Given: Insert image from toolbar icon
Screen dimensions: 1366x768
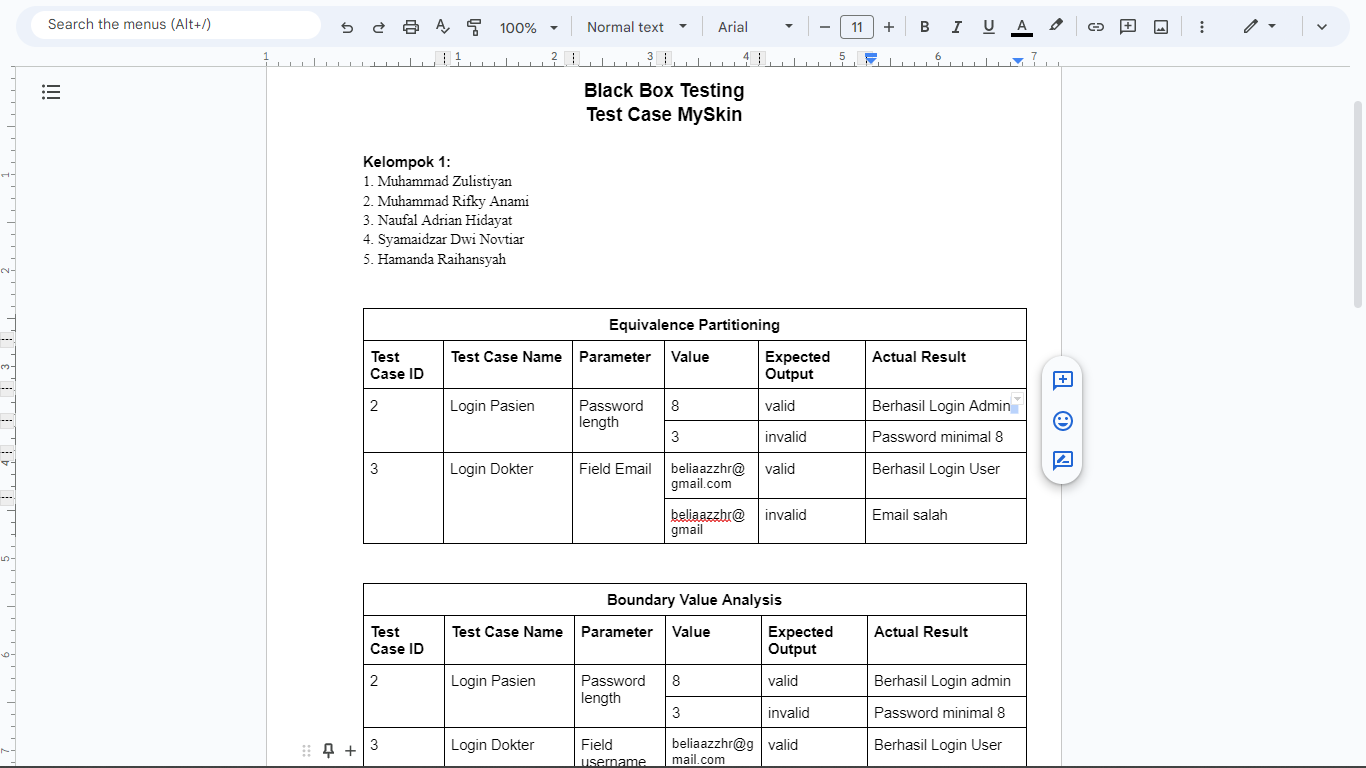Looking at the screenshot, I should [1161, 27].
